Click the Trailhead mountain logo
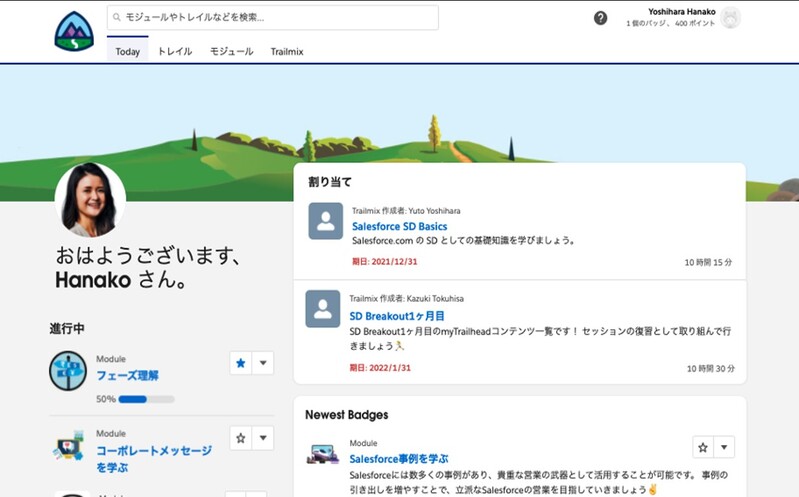Screen dimensions: 799x497 [73, 30]
